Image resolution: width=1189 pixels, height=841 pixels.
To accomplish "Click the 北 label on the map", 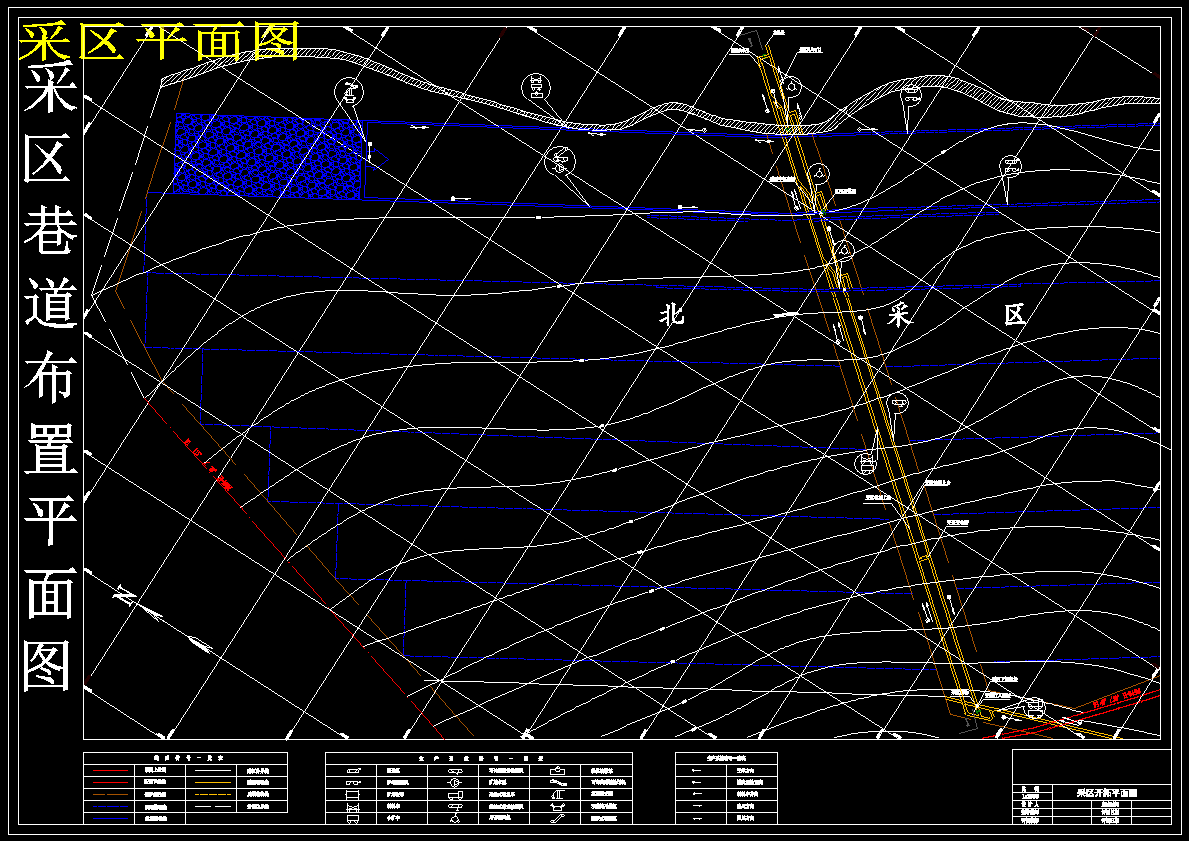I will click(x=672, y=313).
